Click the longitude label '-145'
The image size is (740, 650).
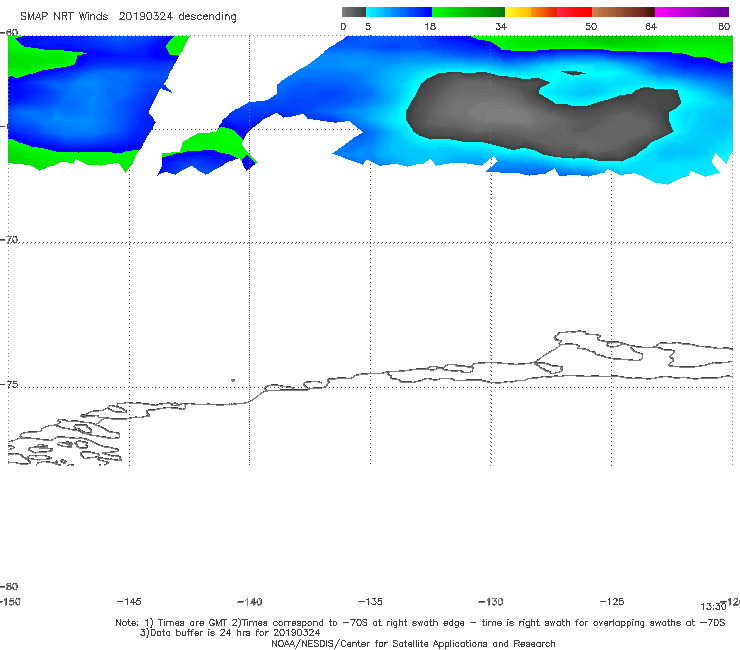click(128, 601)
